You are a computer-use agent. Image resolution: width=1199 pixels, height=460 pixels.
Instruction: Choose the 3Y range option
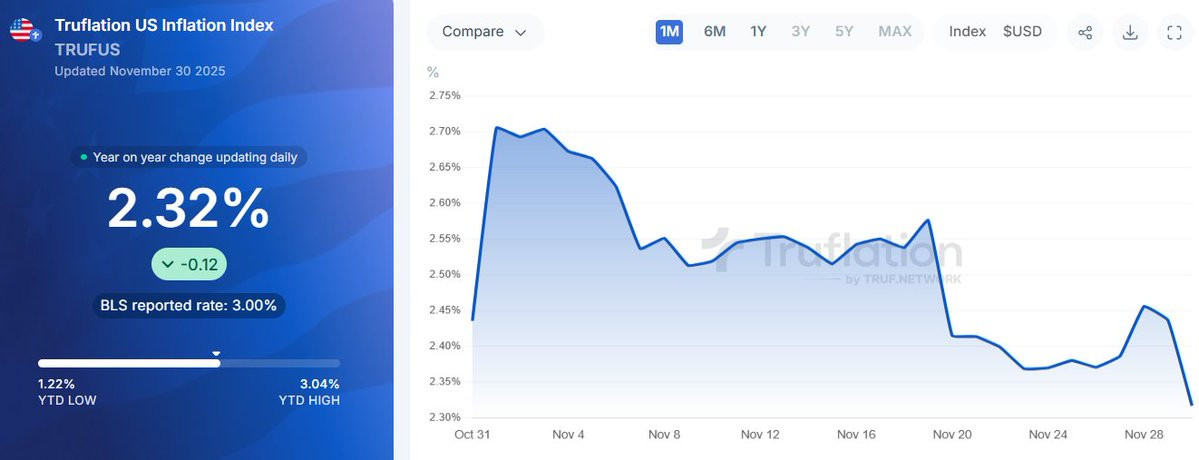coord(801,31)
